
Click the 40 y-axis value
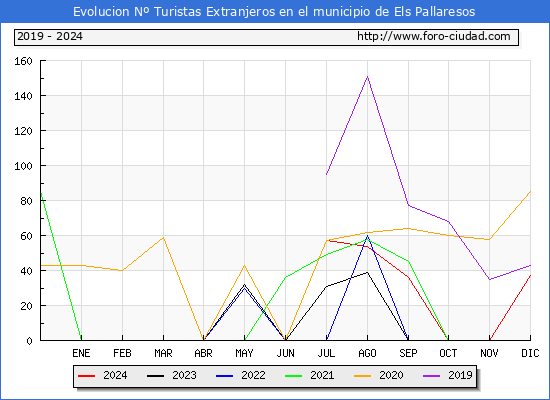click(x=26, y=271)
